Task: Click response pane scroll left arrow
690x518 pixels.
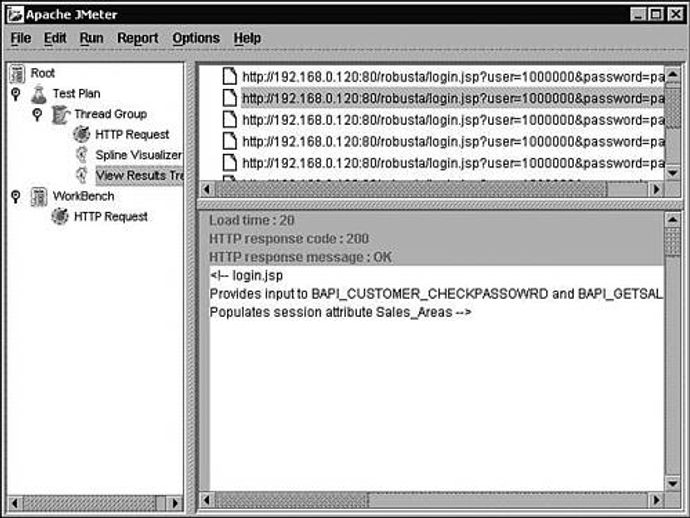Action: click(207, 500)
